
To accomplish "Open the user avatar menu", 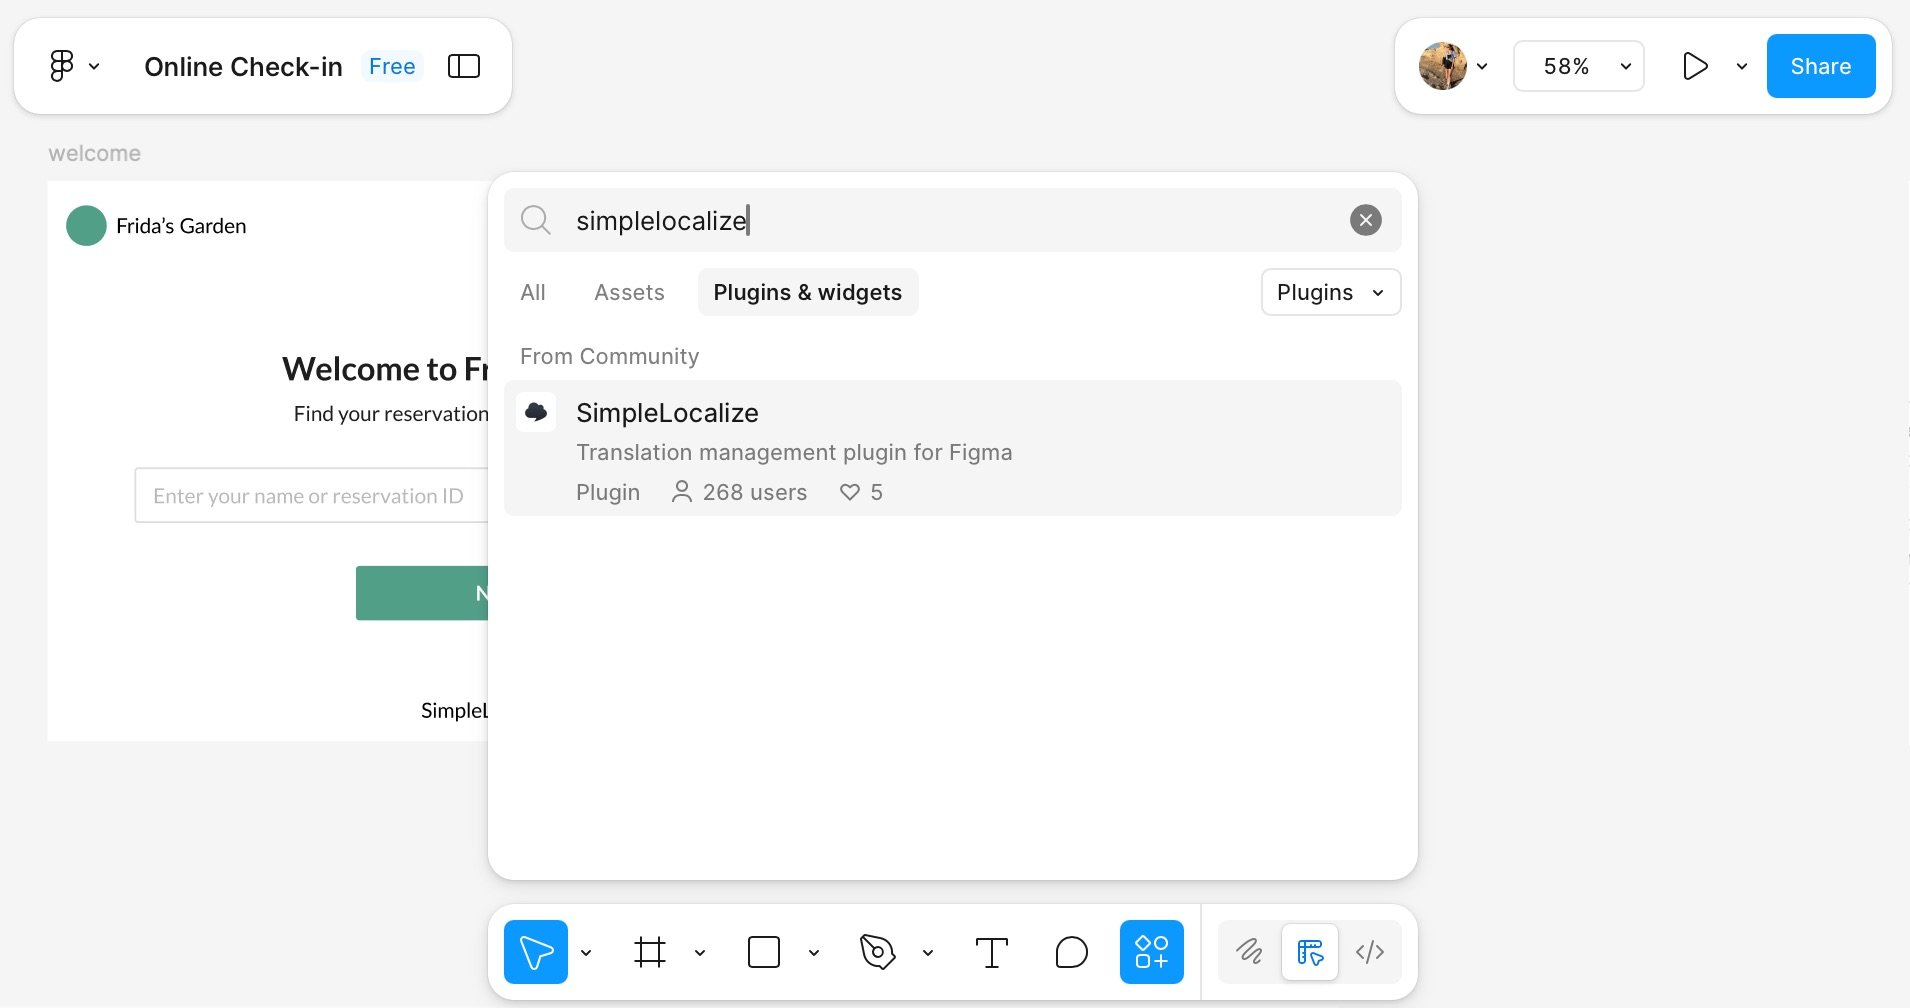I will pos(1442,66).
